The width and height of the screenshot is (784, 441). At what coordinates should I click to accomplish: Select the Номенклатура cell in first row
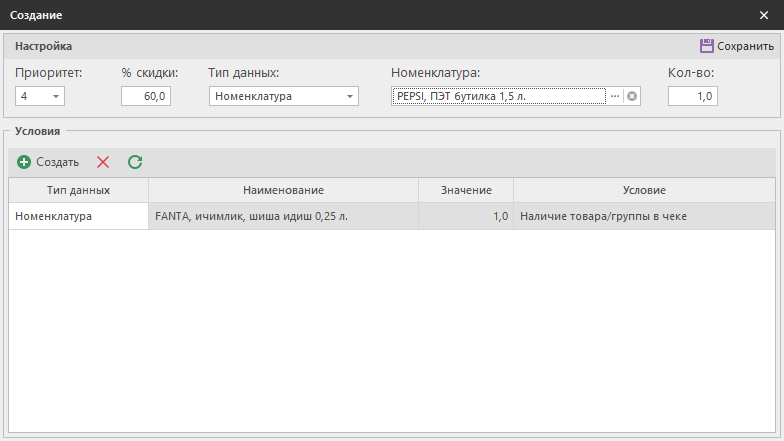(x=78, y=216)
